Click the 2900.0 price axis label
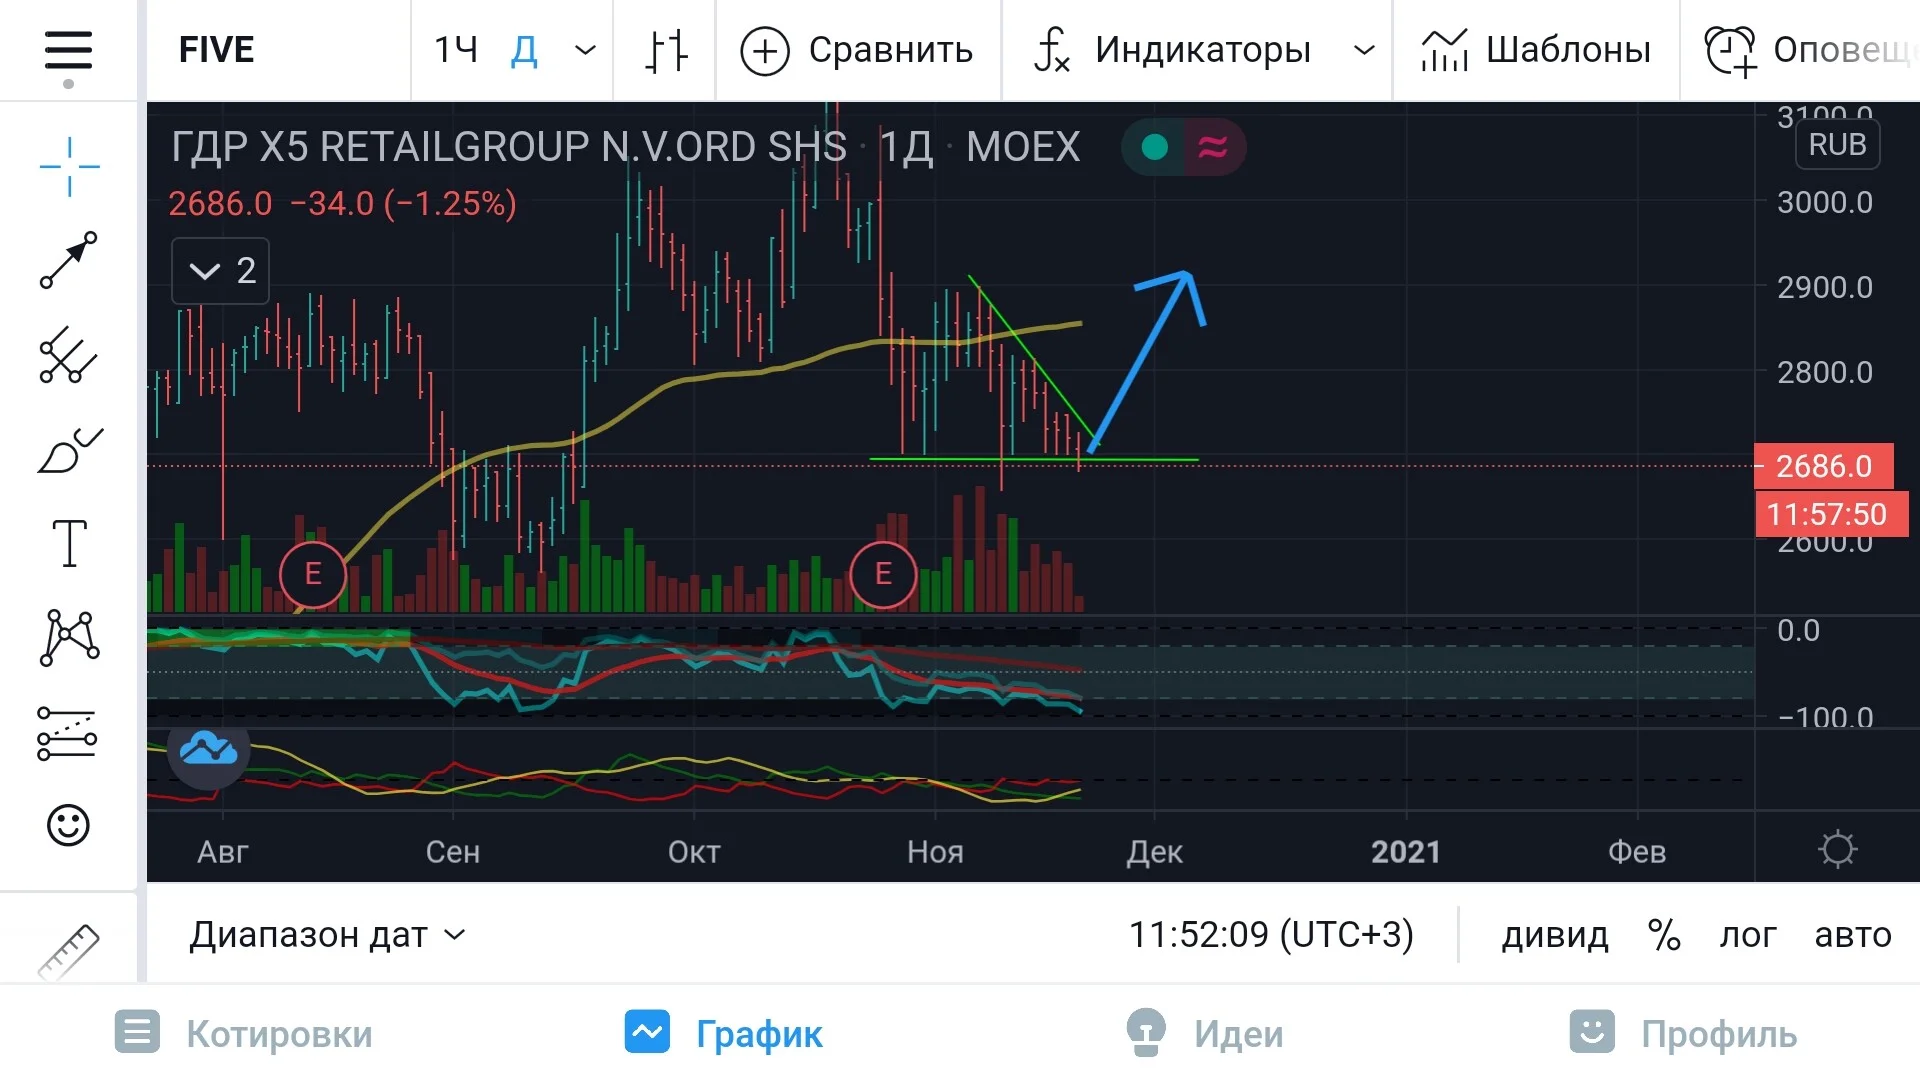1920x1080 pixels. [1825, 287]
